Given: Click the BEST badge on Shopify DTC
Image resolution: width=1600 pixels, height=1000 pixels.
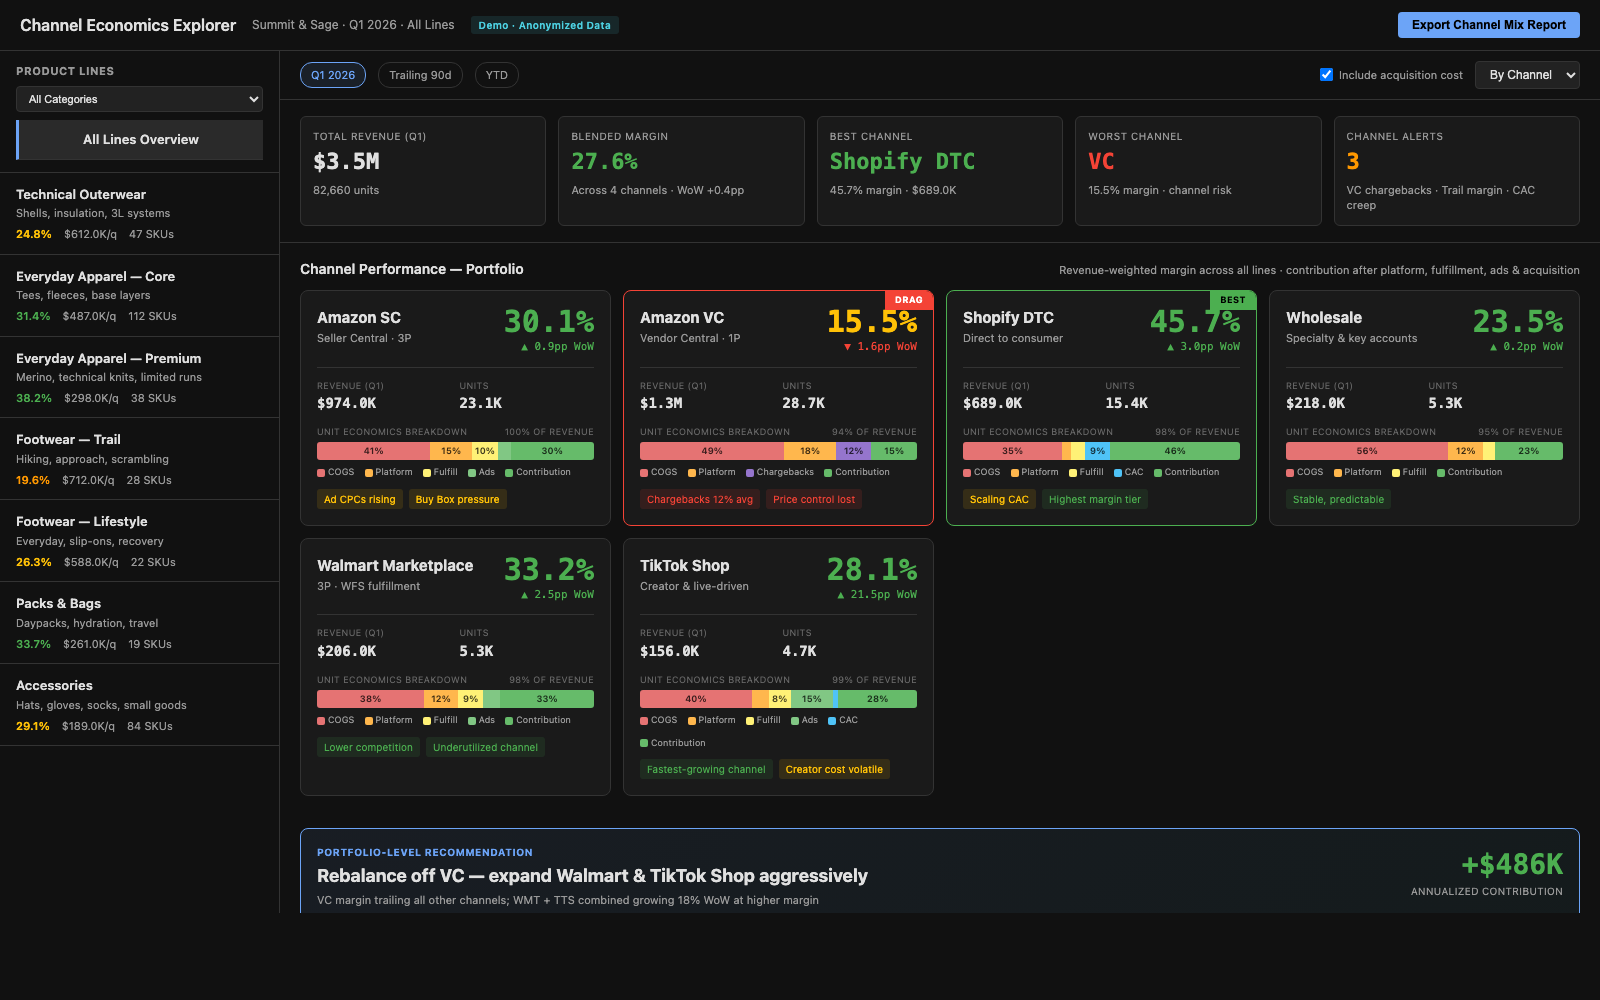Looking at the screenshot, I should coord(1233,300).
